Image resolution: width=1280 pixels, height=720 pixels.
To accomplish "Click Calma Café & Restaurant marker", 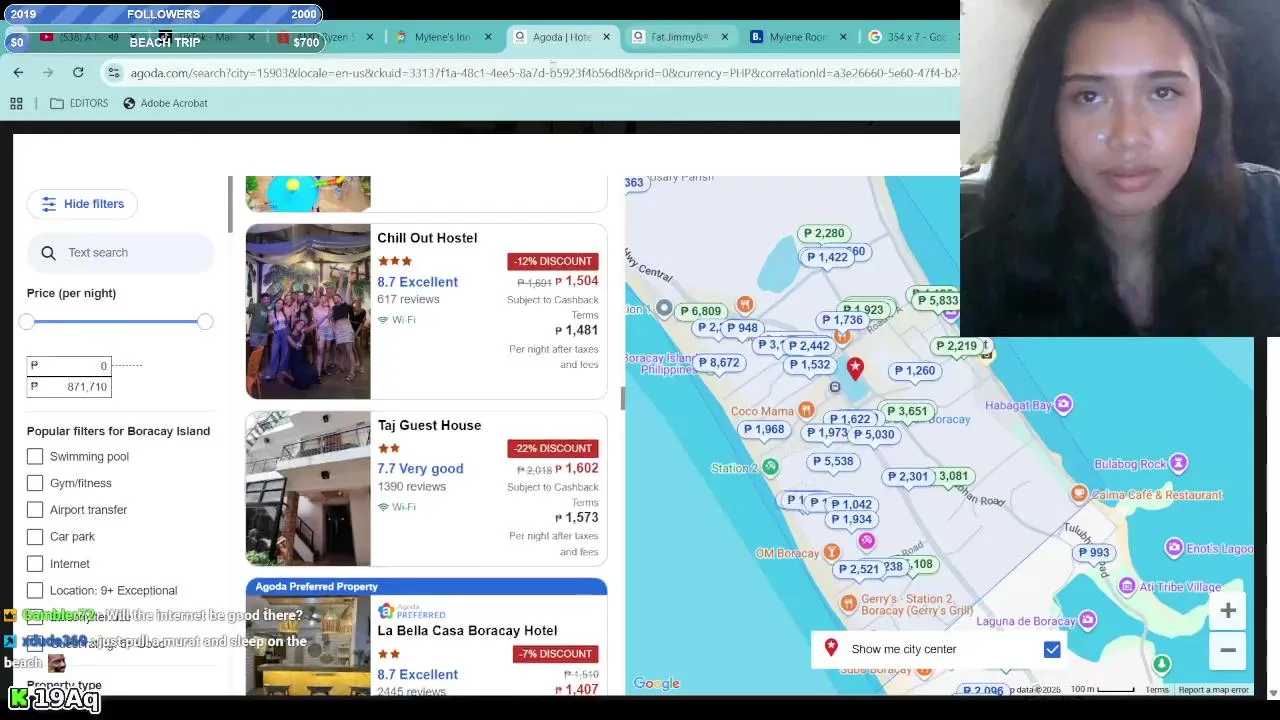I will [x=1078, y=494].
